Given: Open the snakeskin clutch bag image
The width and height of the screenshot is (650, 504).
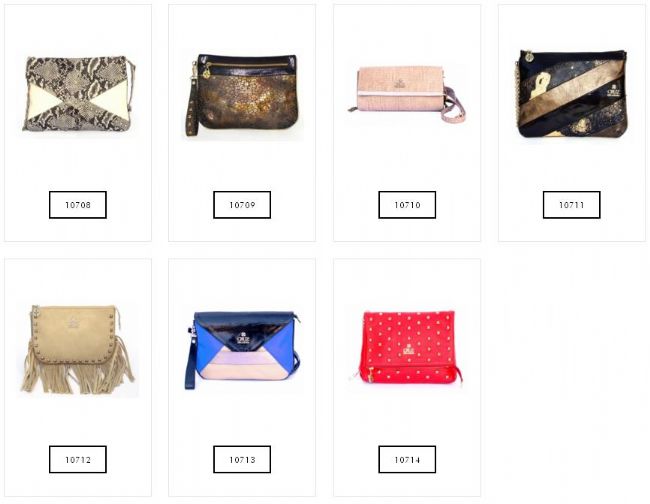Looking at the screenshot, I should click(79, 94).
